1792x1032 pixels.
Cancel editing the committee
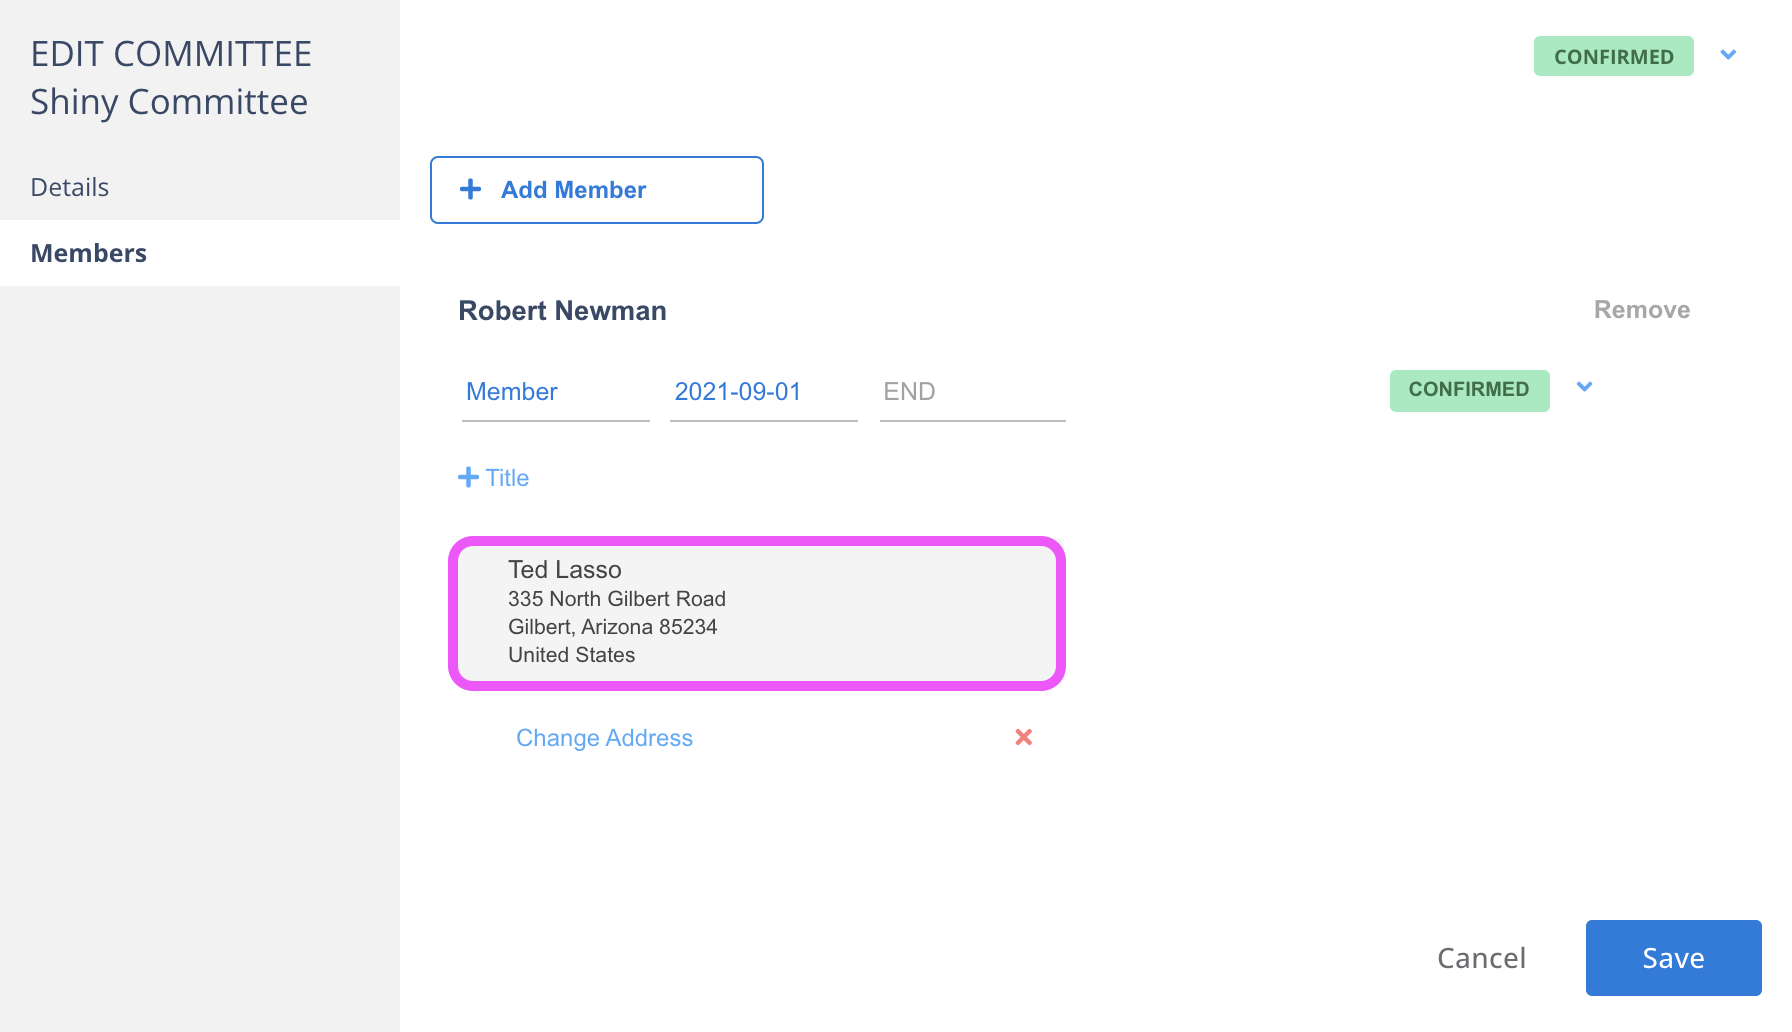pos(1481,958)
